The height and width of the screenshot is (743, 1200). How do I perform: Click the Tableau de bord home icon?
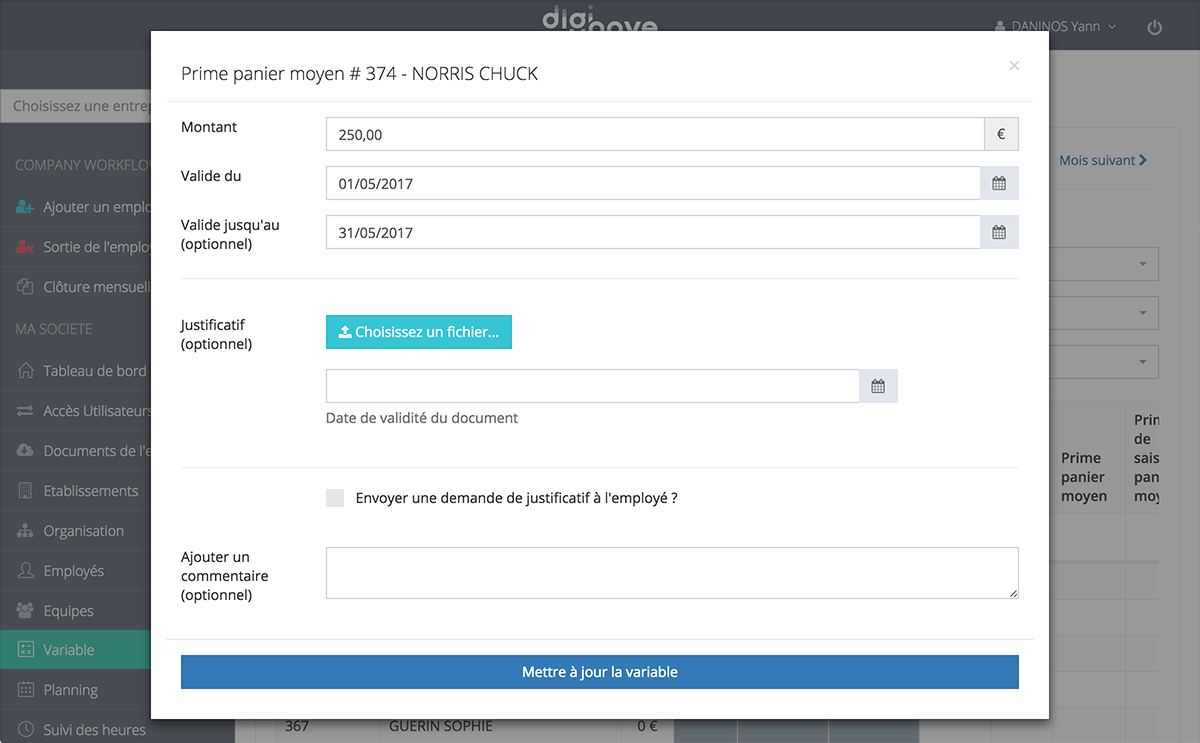tap(26, 371)
